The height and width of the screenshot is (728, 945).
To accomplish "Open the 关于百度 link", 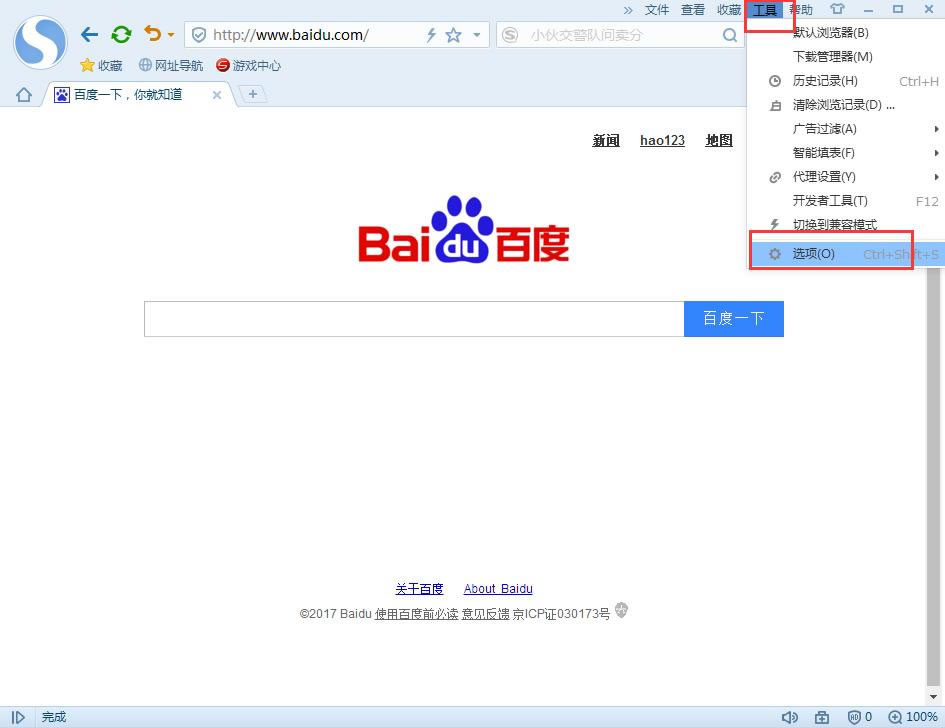I will pyautogui.click(x=419, y=589).
